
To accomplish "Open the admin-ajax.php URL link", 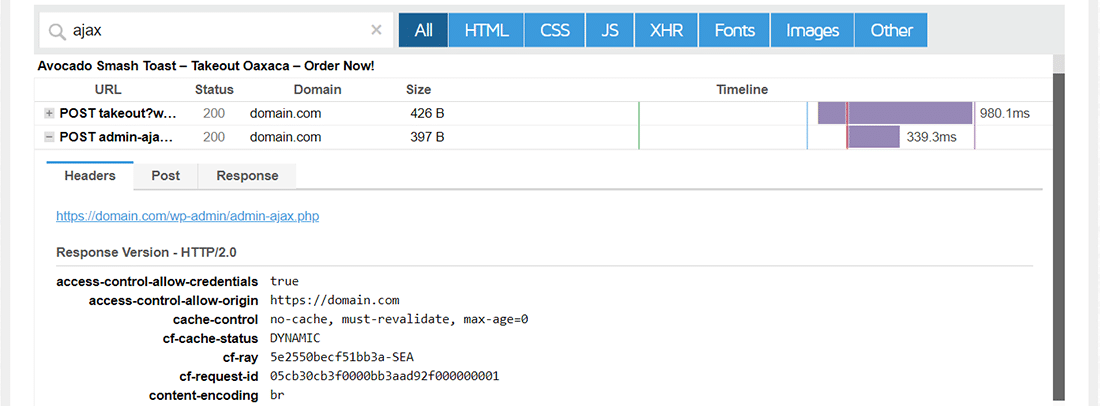I will 188,215.
